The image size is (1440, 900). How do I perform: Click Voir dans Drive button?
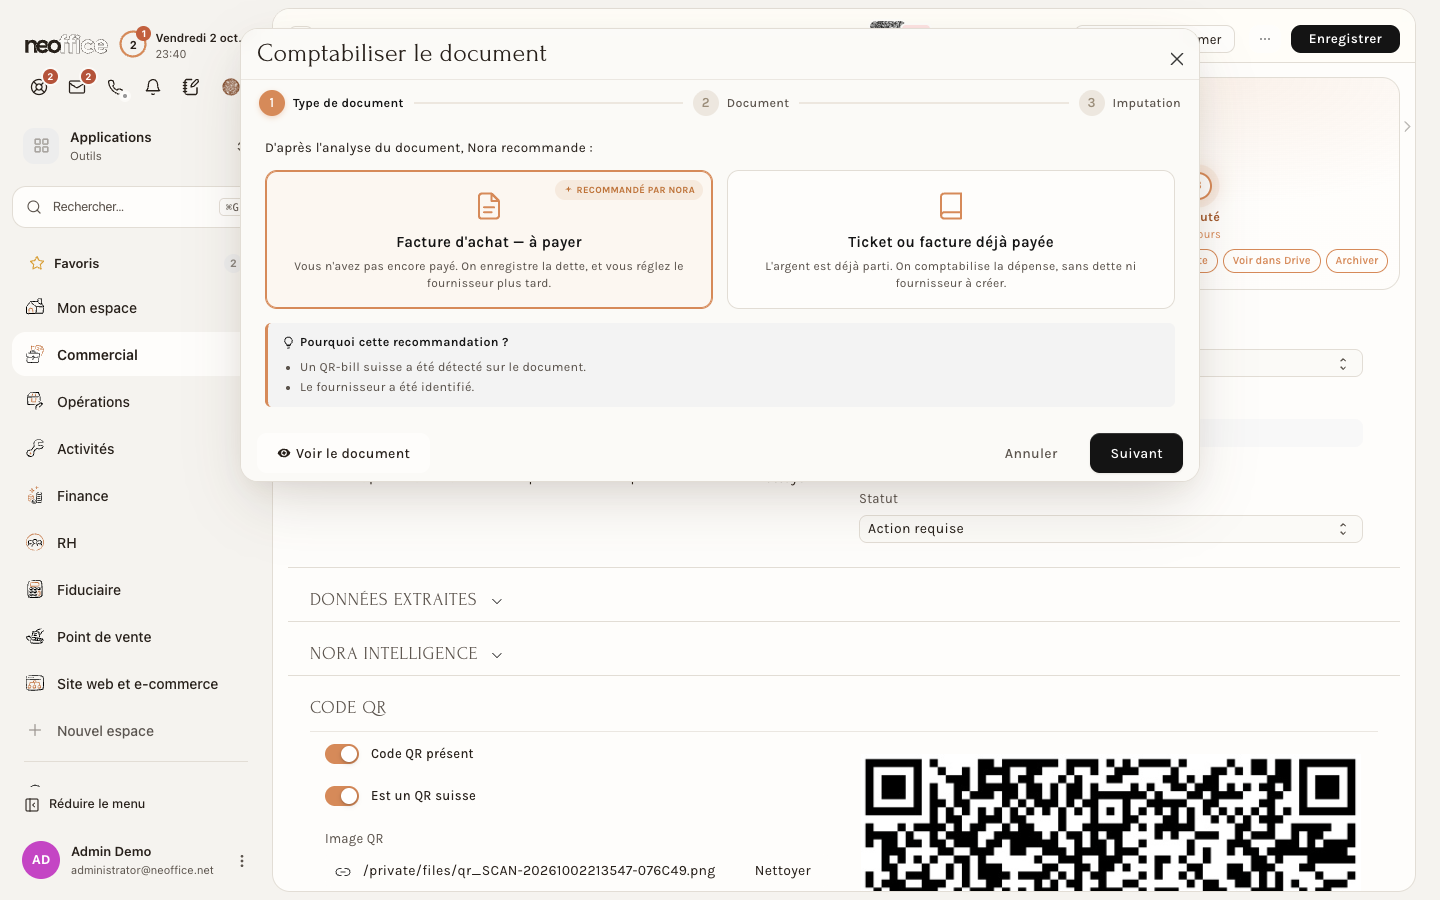(x=1271, y=261)
